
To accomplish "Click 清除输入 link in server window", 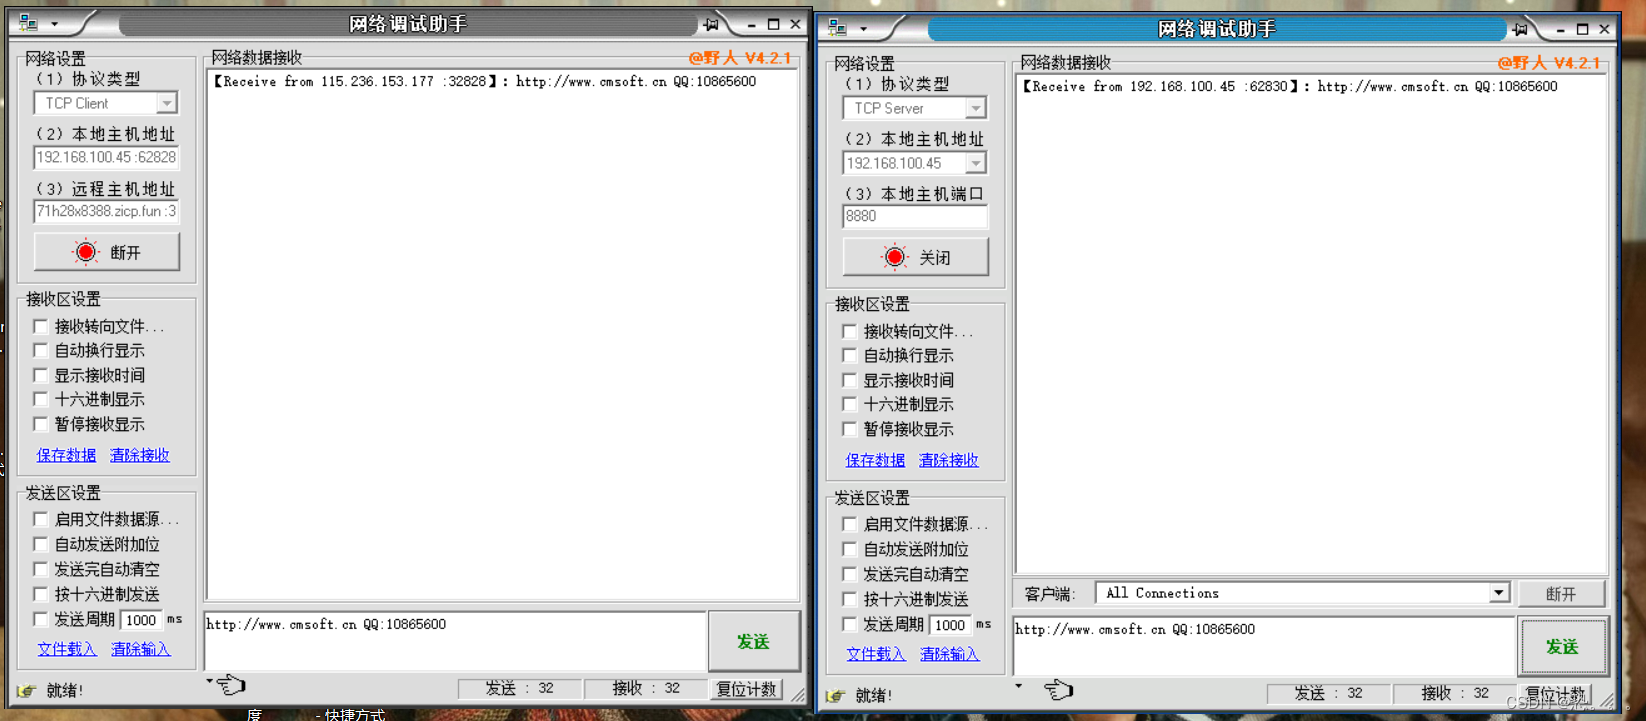I will (950, 654).
